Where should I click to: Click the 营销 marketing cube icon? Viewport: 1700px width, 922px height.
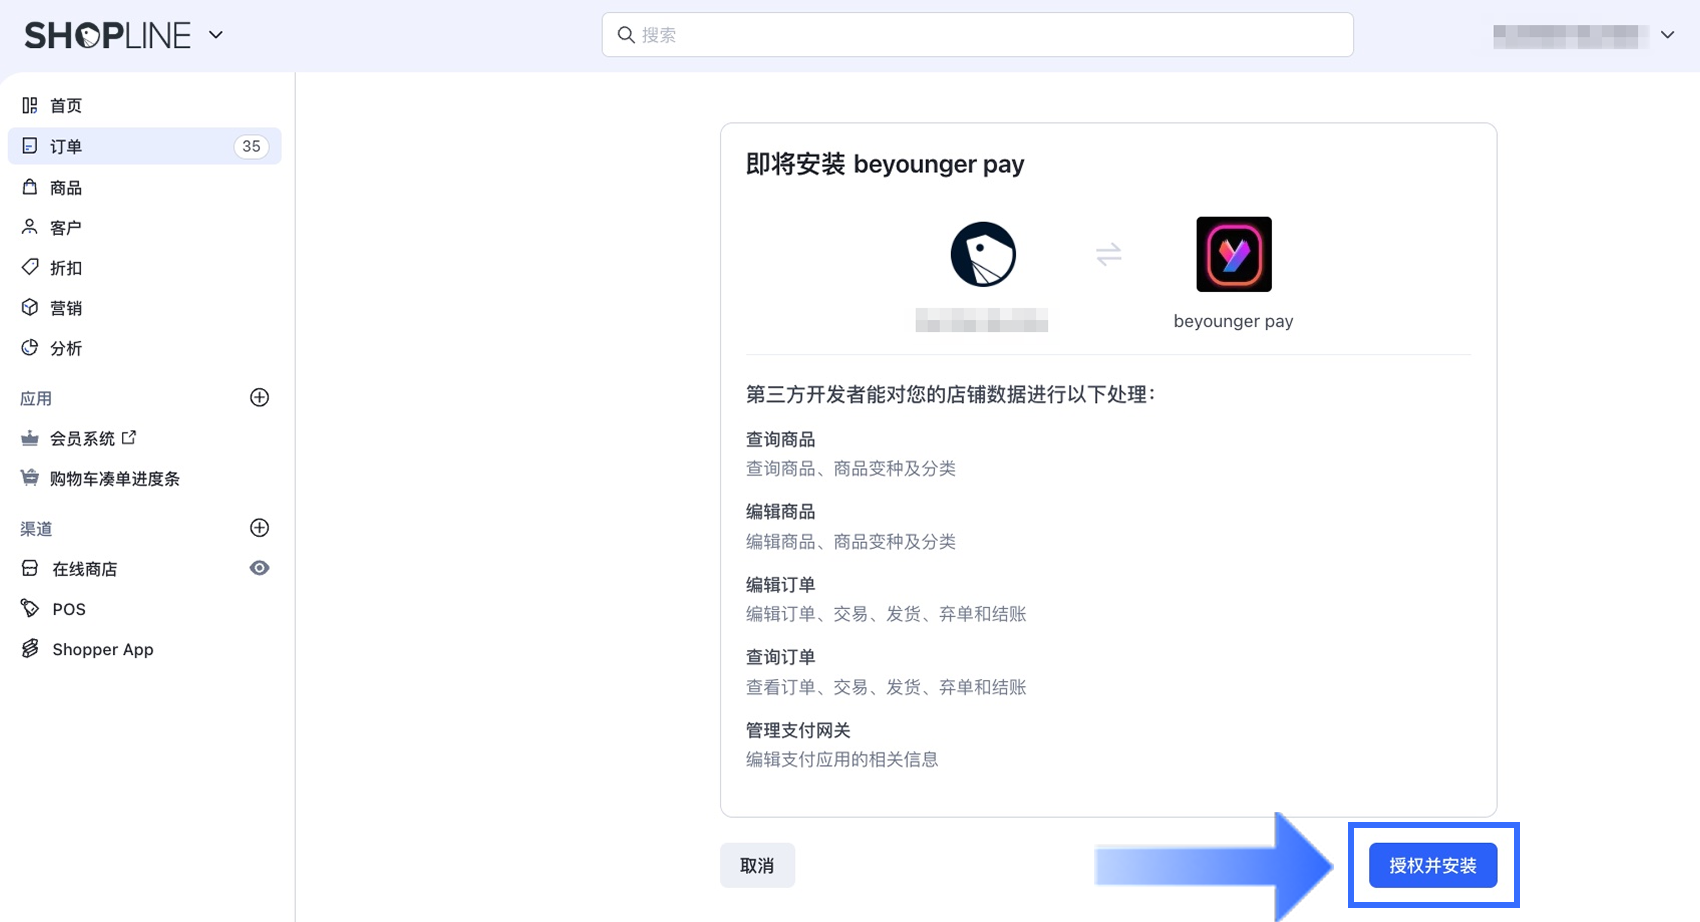pyautogui.click(x=30, y=307)
